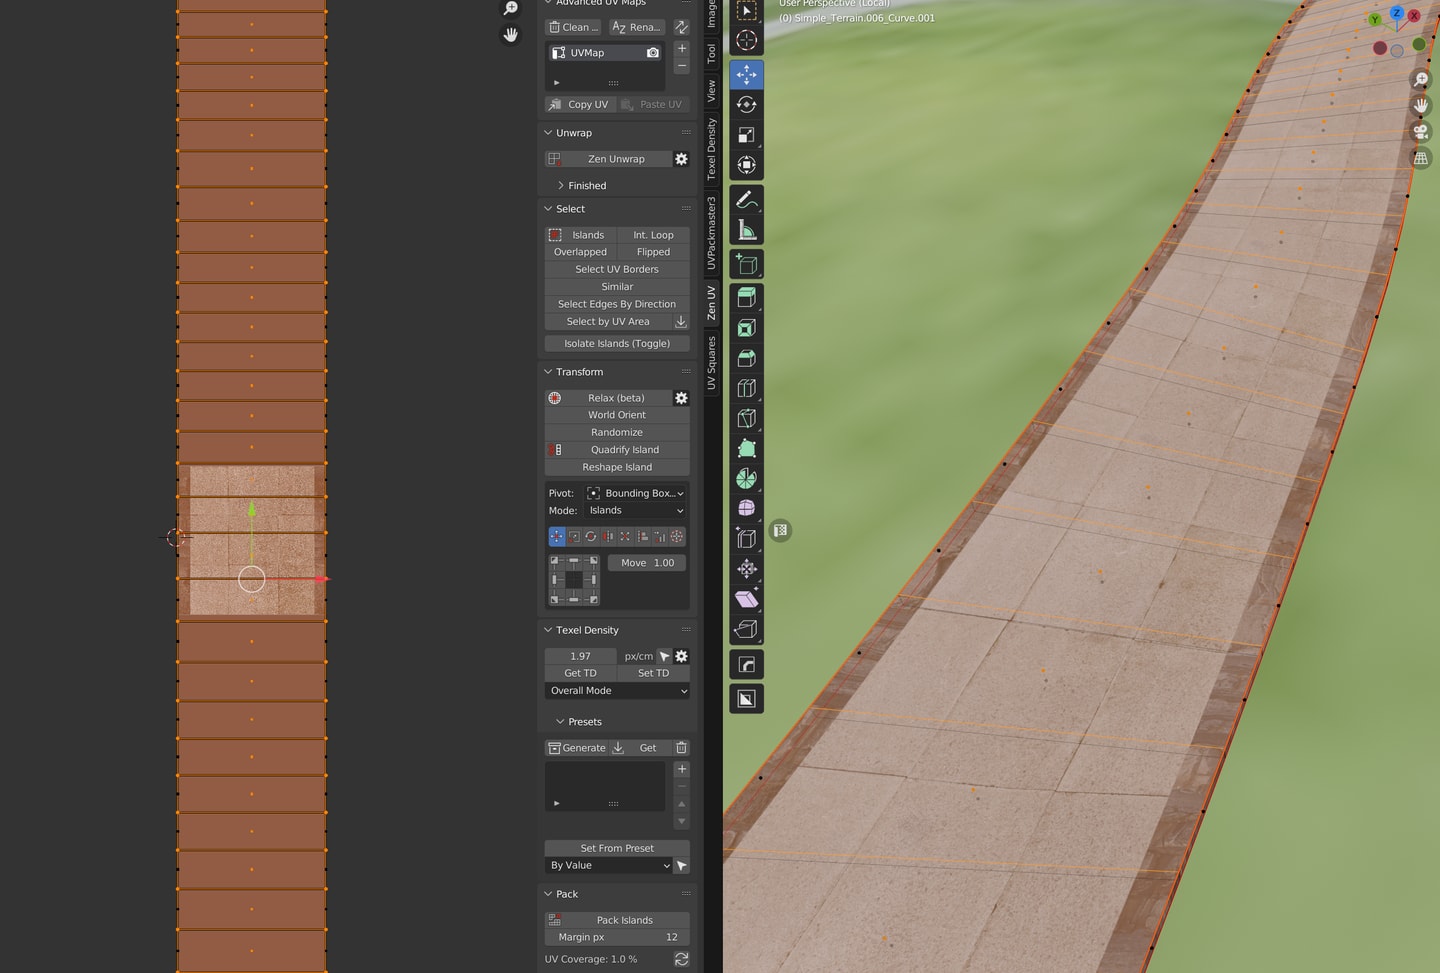Switch orthographic/perspective grid icon in viewport
This screenshot has width=1440, height=973.
pyautogui.click(x=1420, y=158)
